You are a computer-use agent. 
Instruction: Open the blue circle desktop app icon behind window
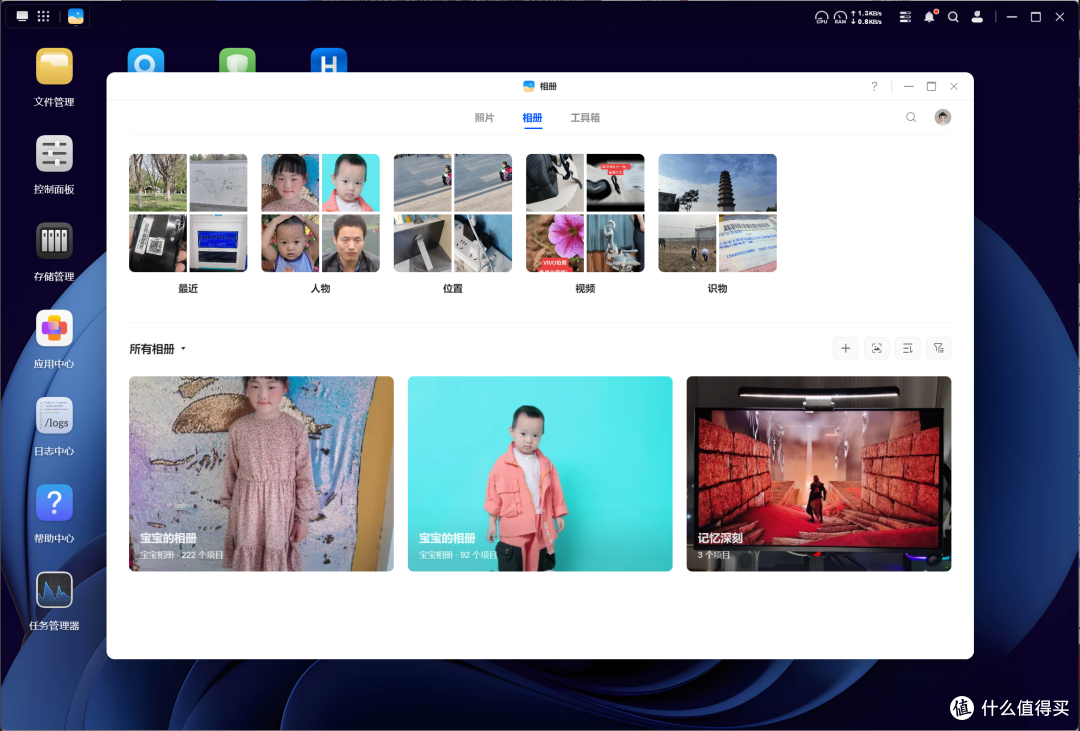coord(145,60)
